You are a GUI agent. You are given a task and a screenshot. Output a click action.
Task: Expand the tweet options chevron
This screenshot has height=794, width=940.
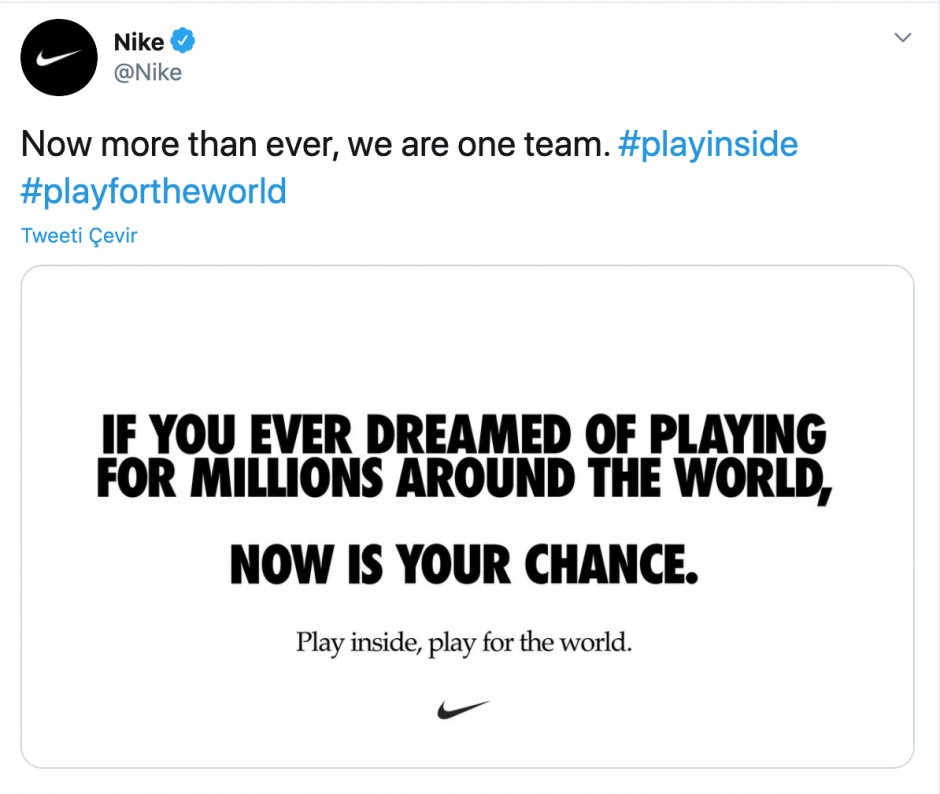903,38
